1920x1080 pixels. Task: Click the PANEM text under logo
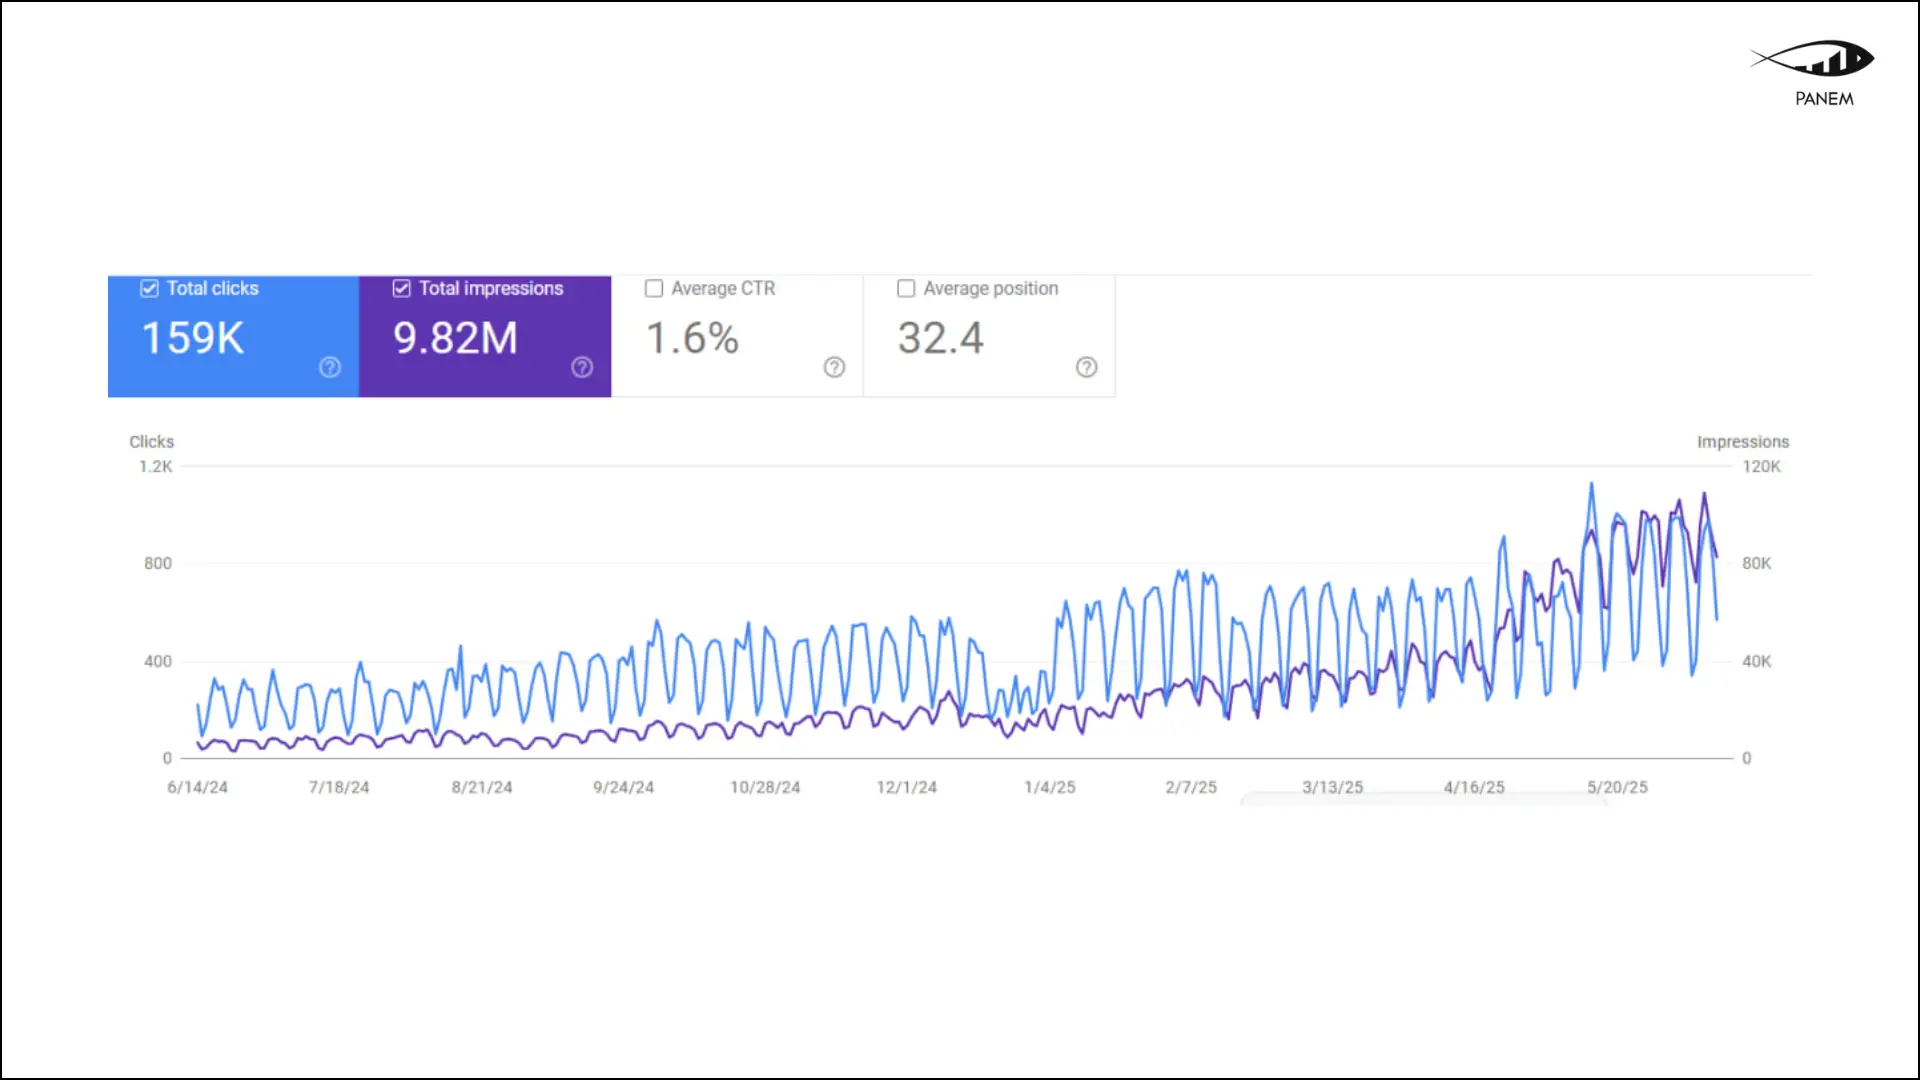[1824, 99]
